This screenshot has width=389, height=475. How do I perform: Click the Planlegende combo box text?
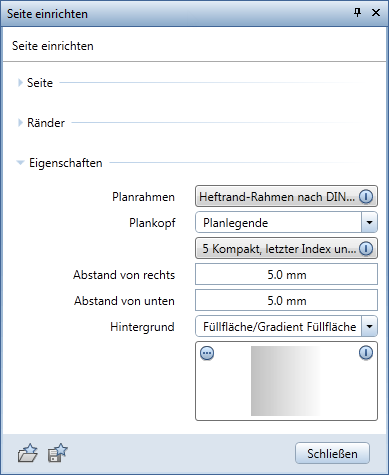[235, 223]
